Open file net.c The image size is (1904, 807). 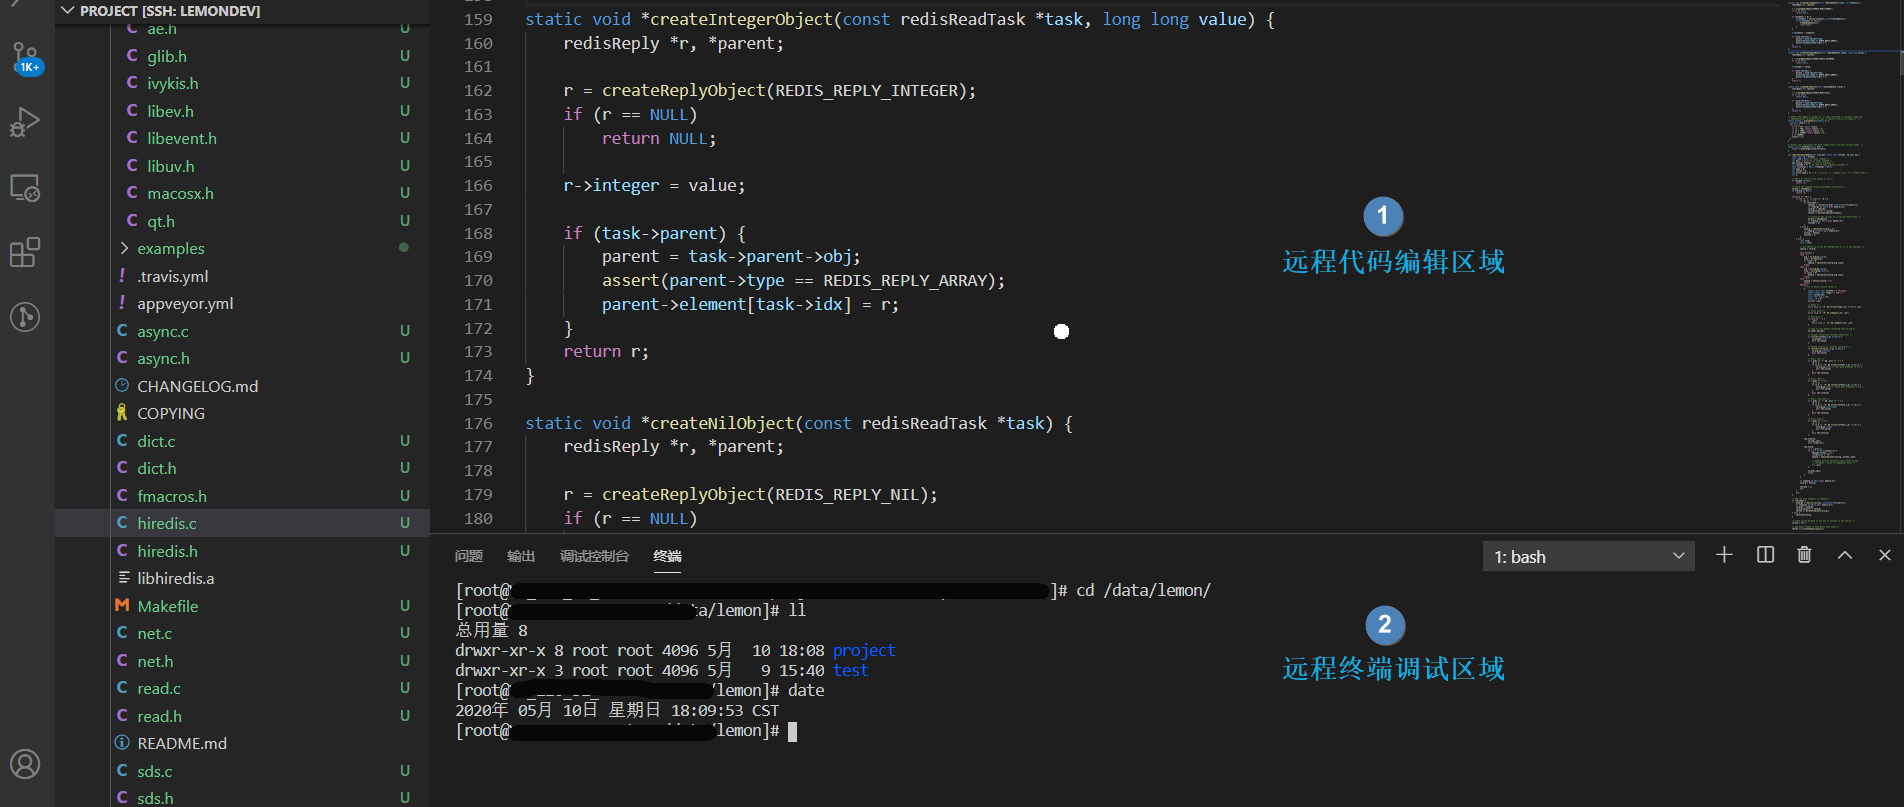(155, 633)
